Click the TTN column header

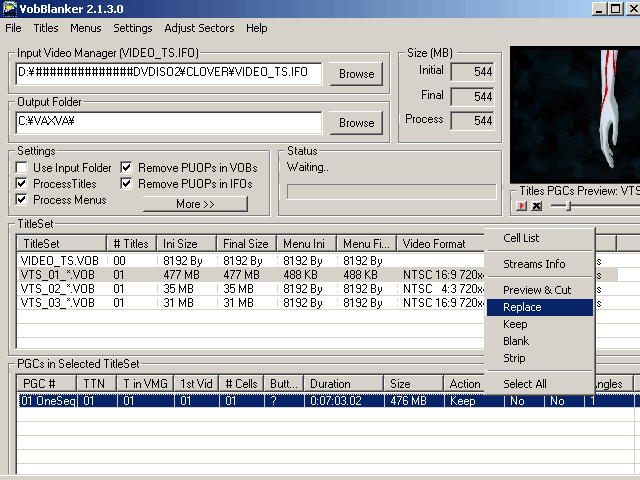coord(97,384)
